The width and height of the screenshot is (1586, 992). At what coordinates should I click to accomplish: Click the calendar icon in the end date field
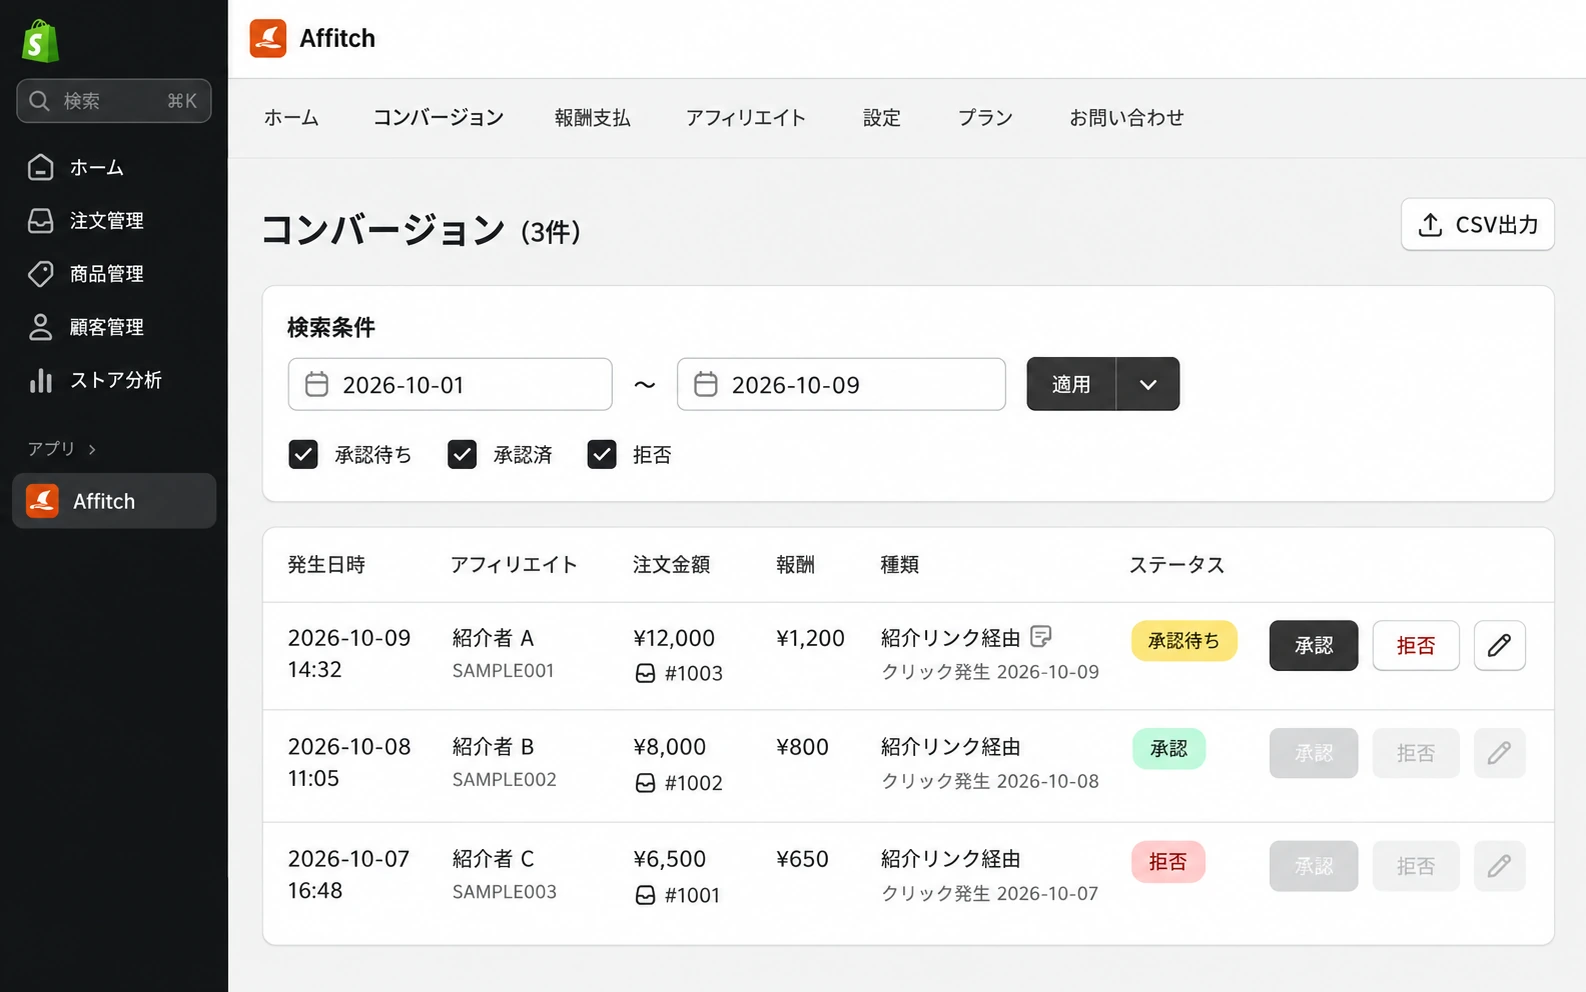(x=706, y=384)
